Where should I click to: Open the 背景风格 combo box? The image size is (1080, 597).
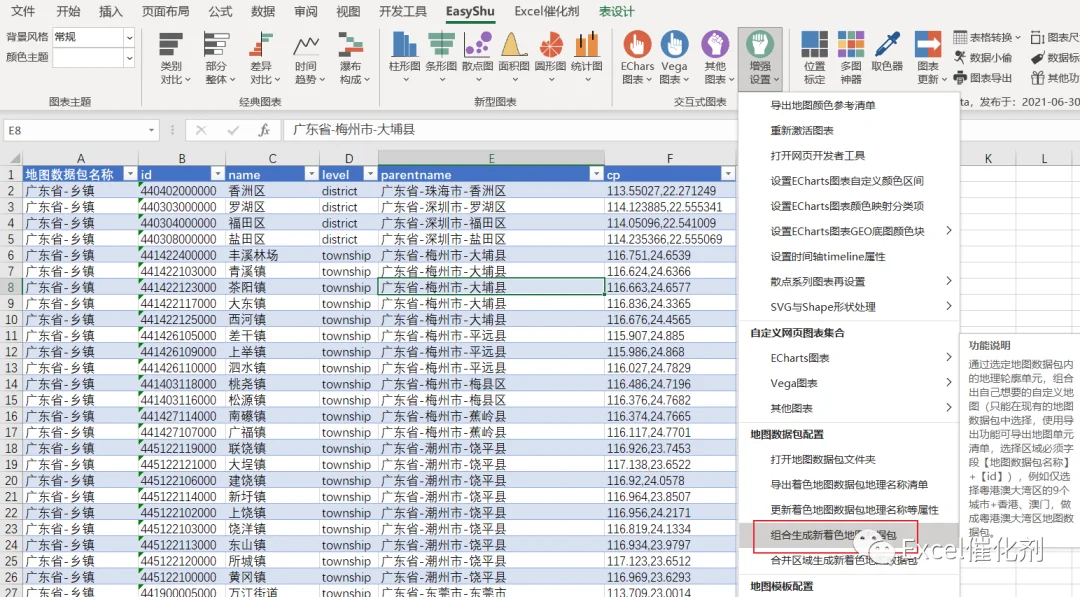click(93, 37)
